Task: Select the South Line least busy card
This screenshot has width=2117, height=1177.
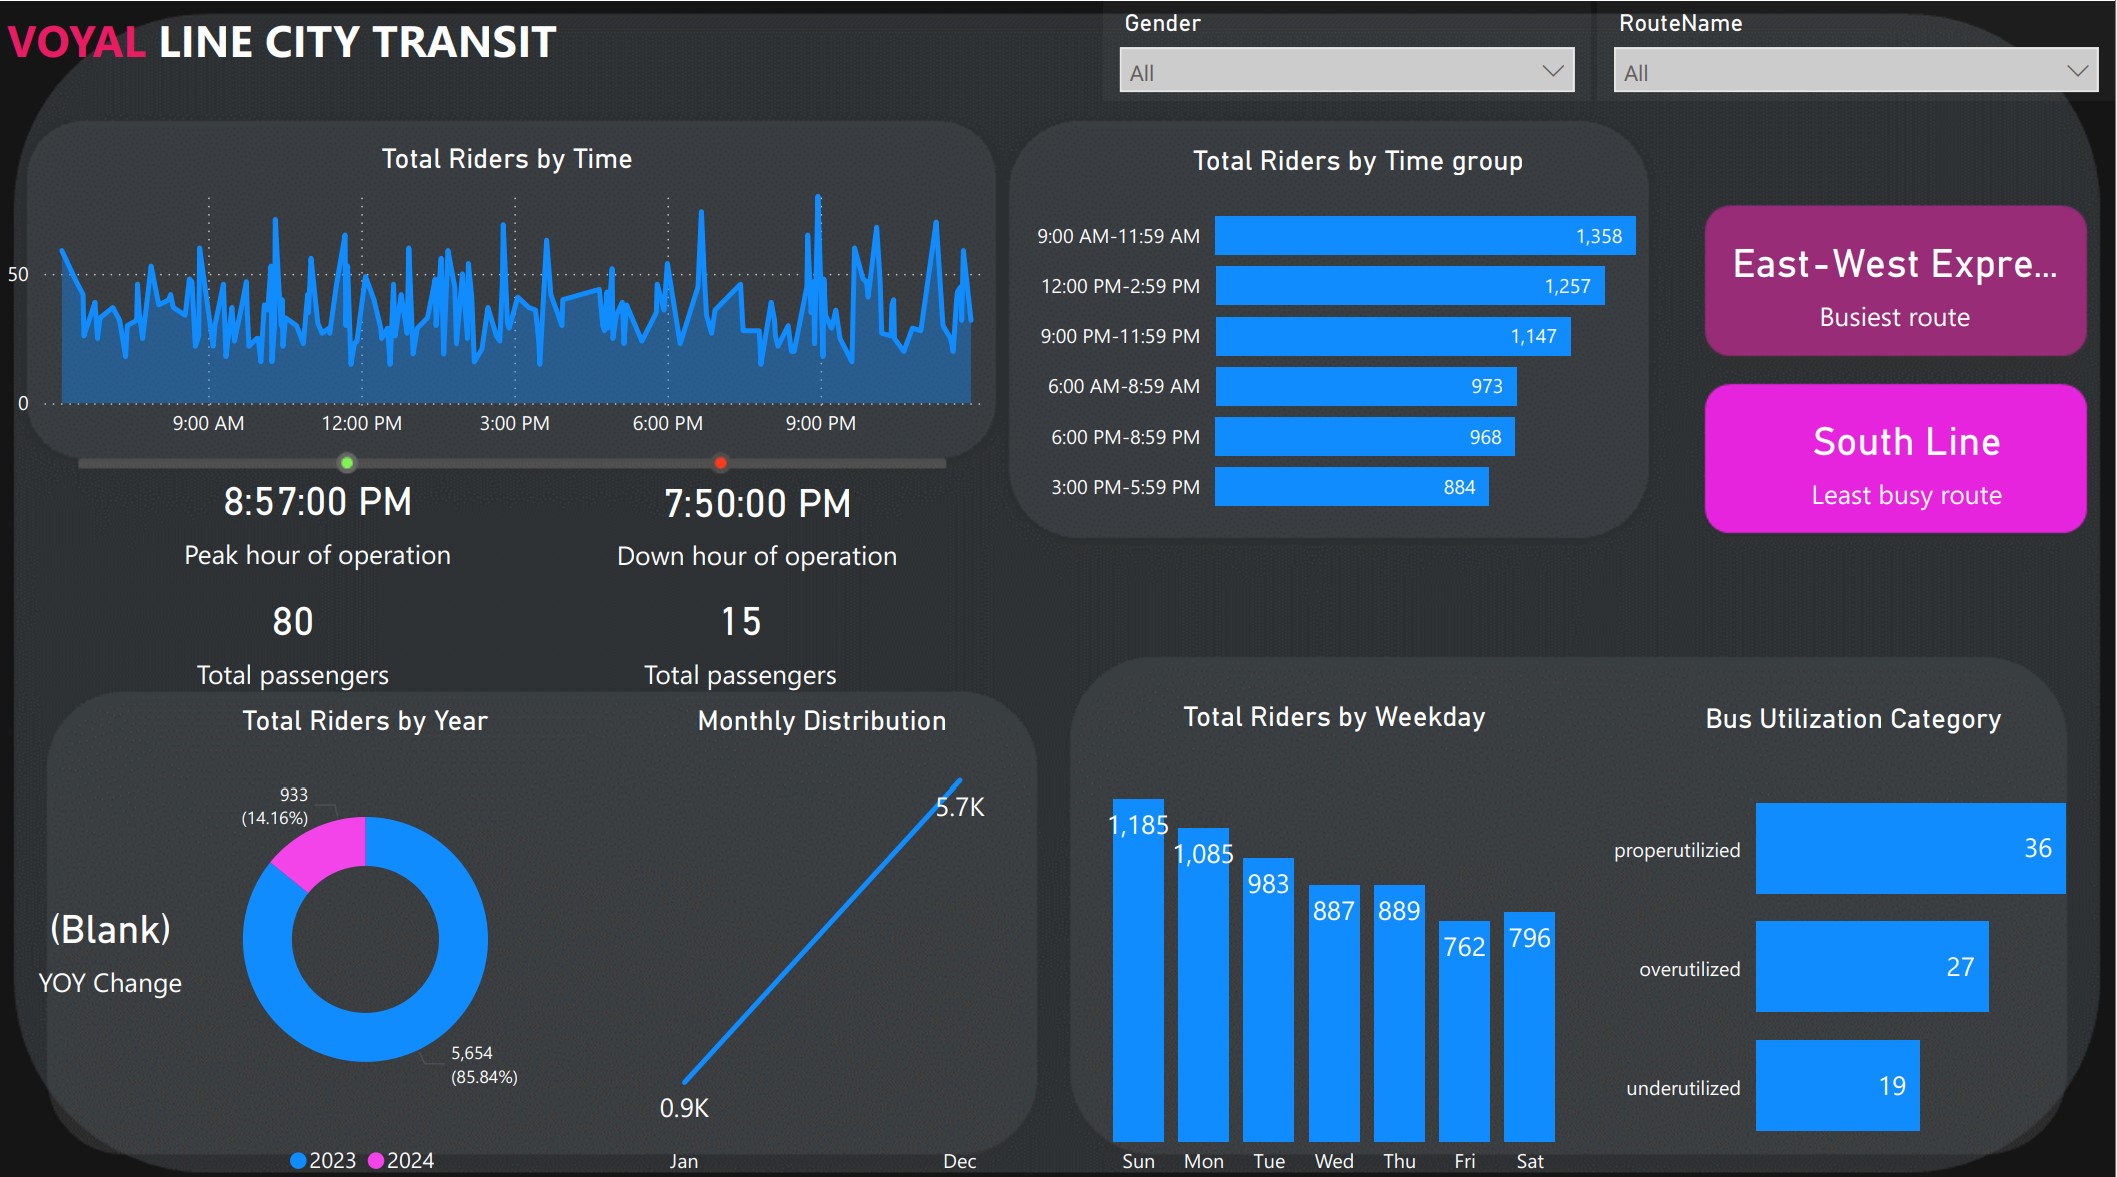Action: tap(1895, 459)
